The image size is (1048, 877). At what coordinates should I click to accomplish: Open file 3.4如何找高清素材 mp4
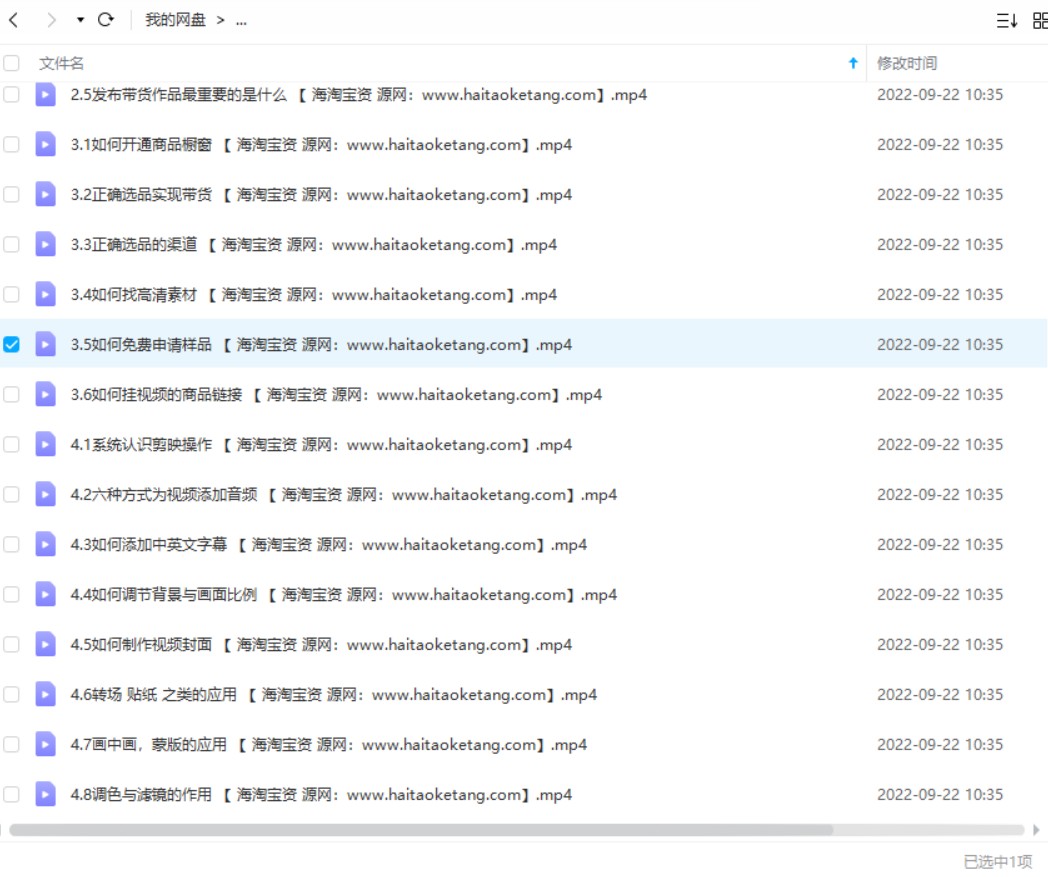[x=313, y=295]
